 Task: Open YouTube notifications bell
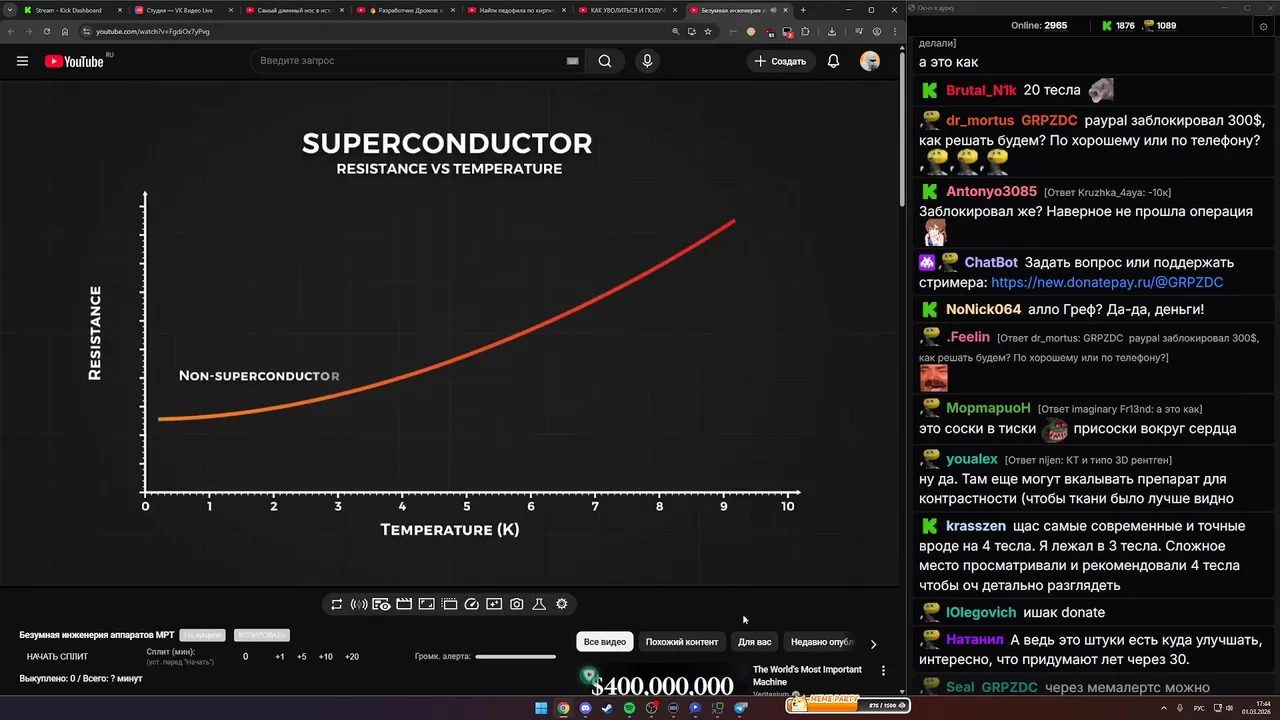pos(833,61)
